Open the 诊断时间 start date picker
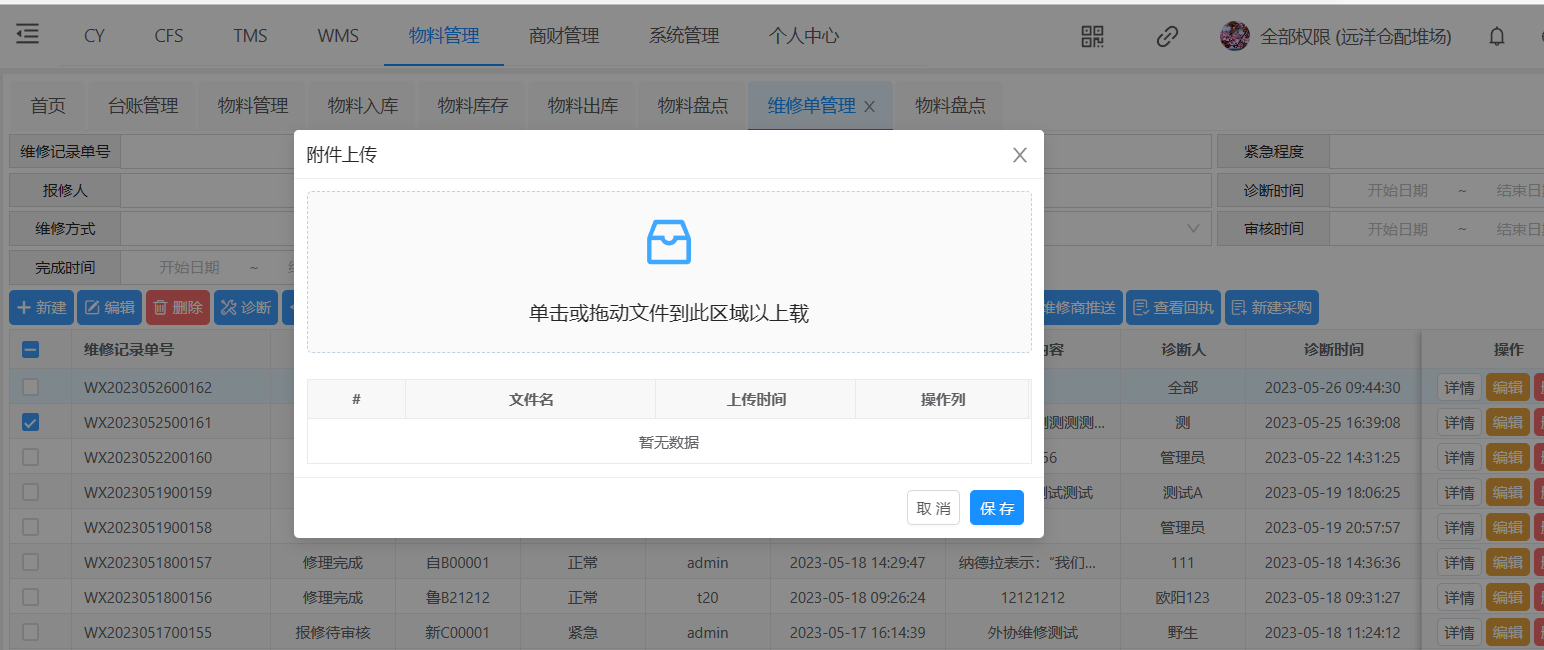 (1397, 191)
